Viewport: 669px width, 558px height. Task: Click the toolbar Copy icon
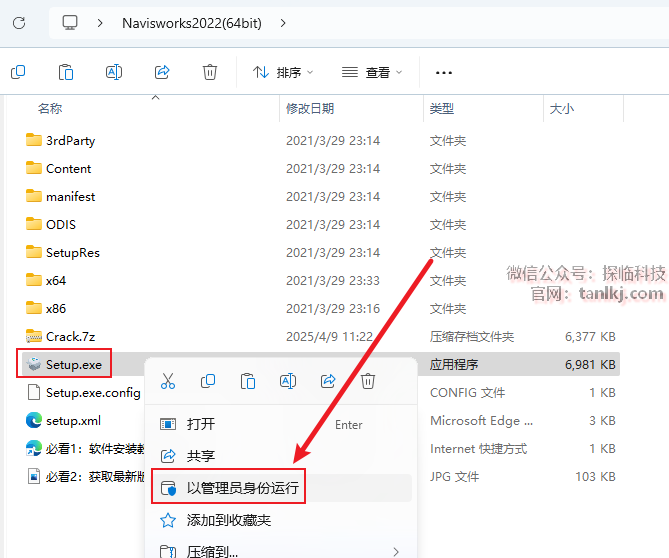click(x=18, y=72)
